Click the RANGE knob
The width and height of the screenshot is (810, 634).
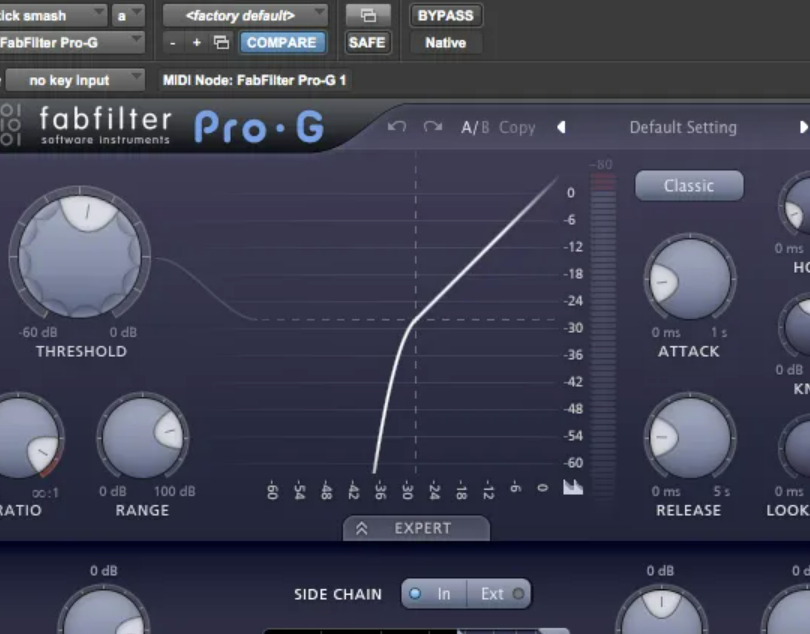[143, 437]
